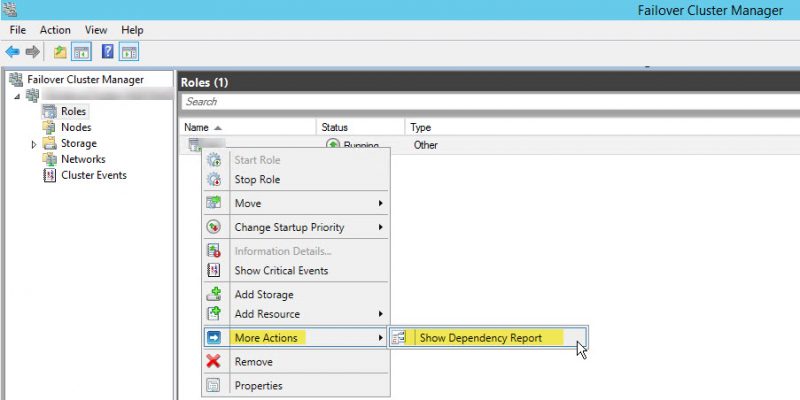
Task: Click the Show Dependency Report icon
Action: point(399,337)
